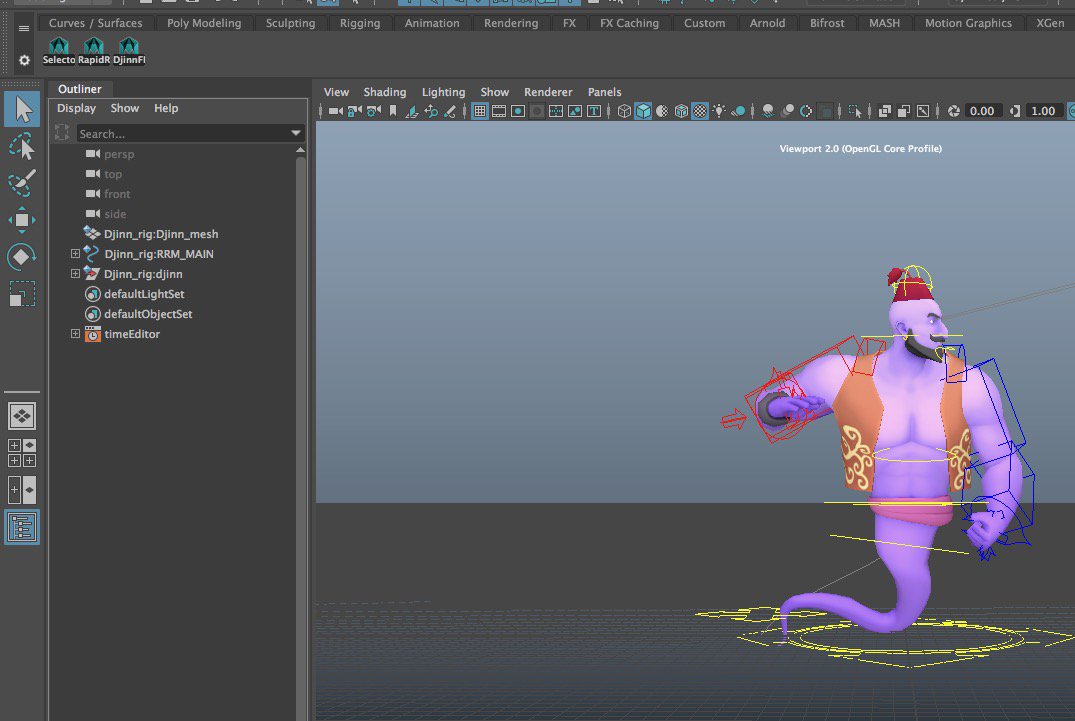
Task: Expand the Djinn_rig:djinn node
Action: [75, 273]
